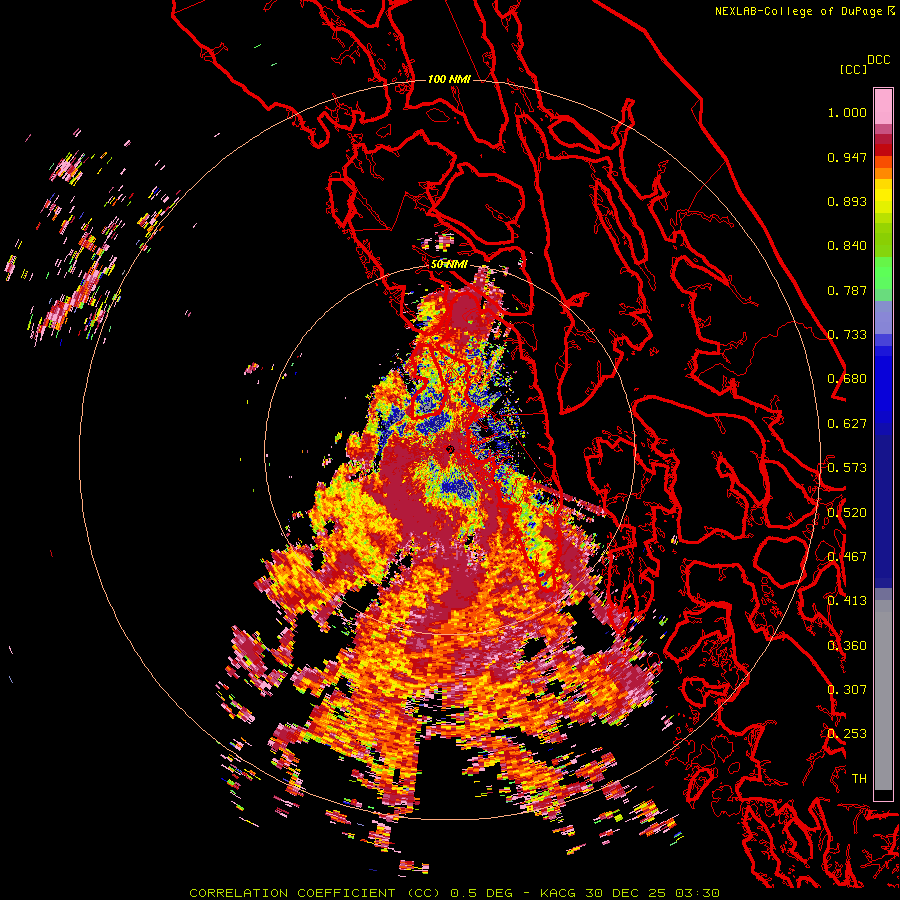
Task: Click the 0.840 color scale value
Action: [847, 246]
